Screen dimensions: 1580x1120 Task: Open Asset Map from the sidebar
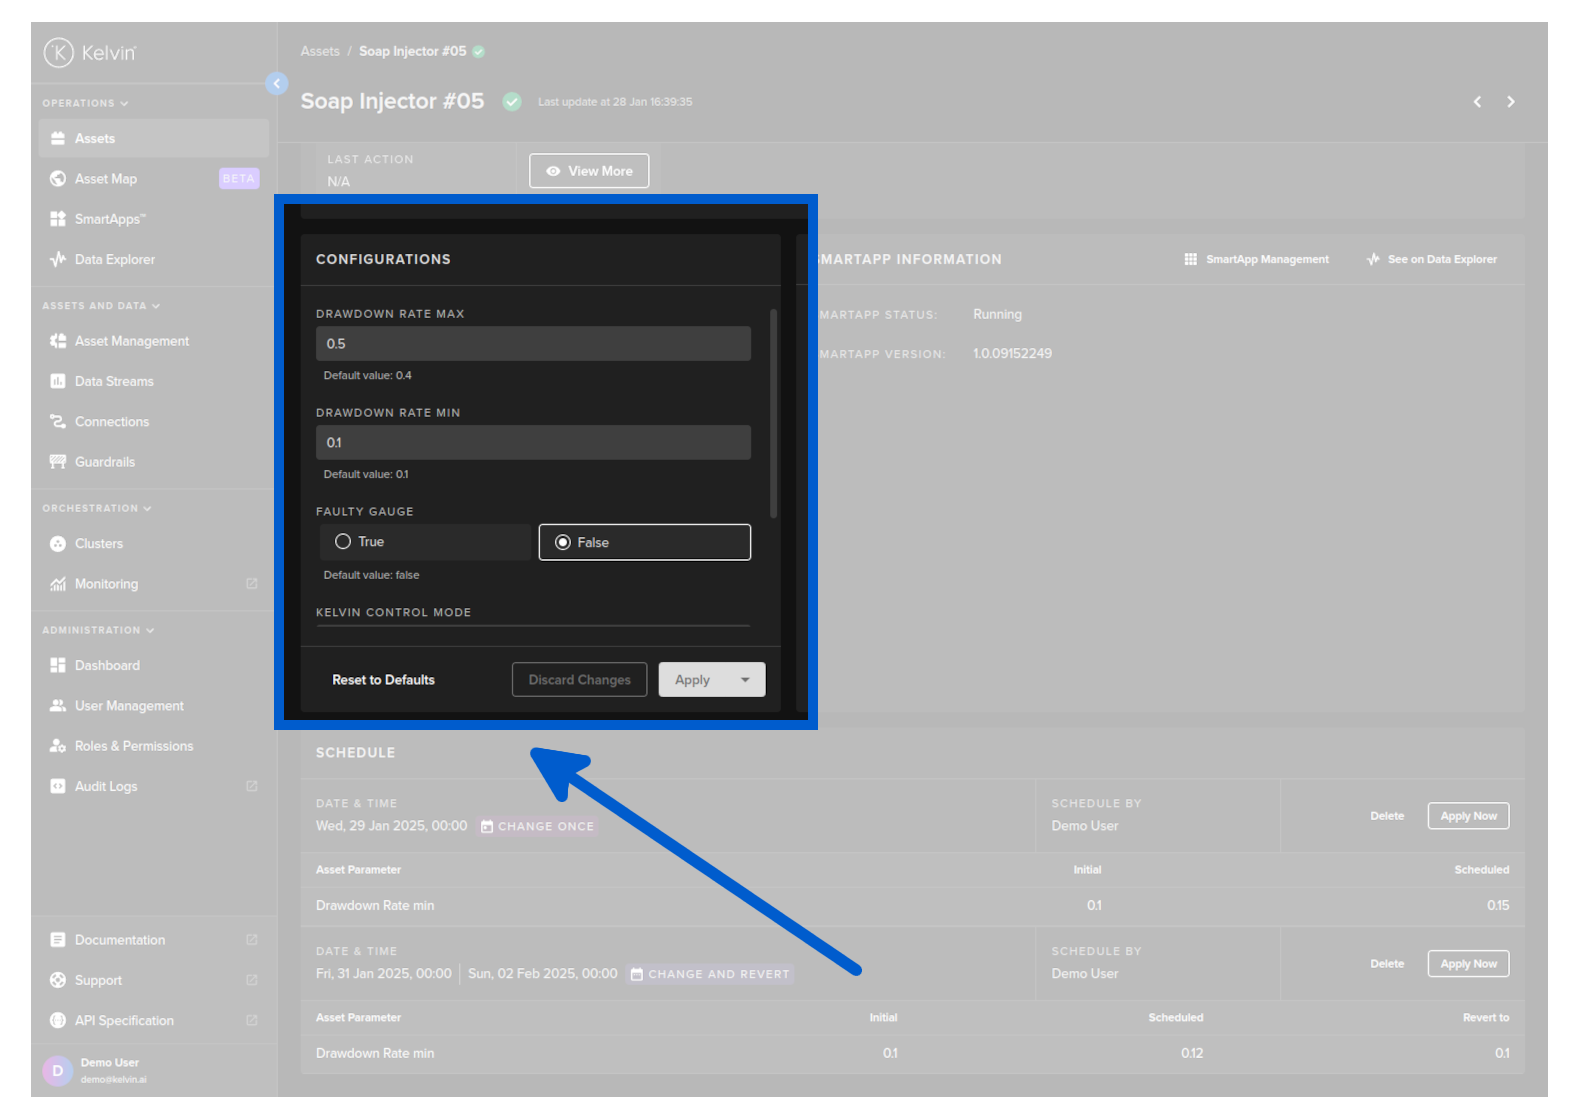[106, 179]
